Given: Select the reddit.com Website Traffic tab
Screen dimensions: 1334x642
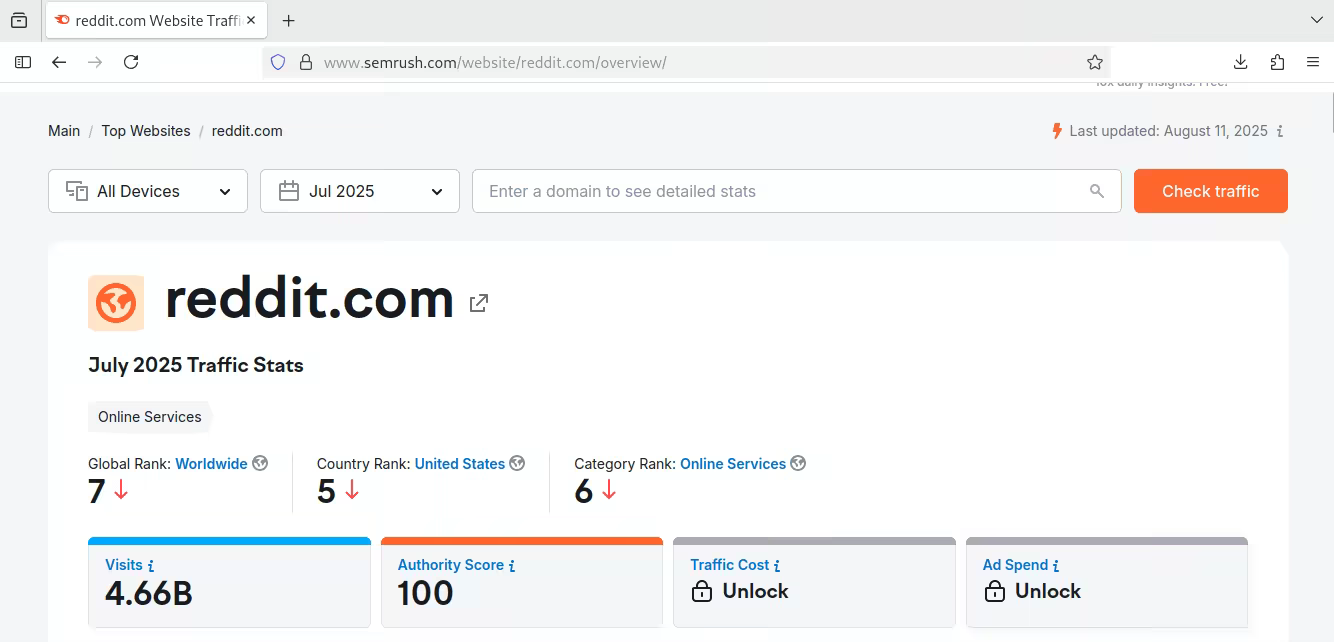Looking at the screenshot, I should [148, 20].
